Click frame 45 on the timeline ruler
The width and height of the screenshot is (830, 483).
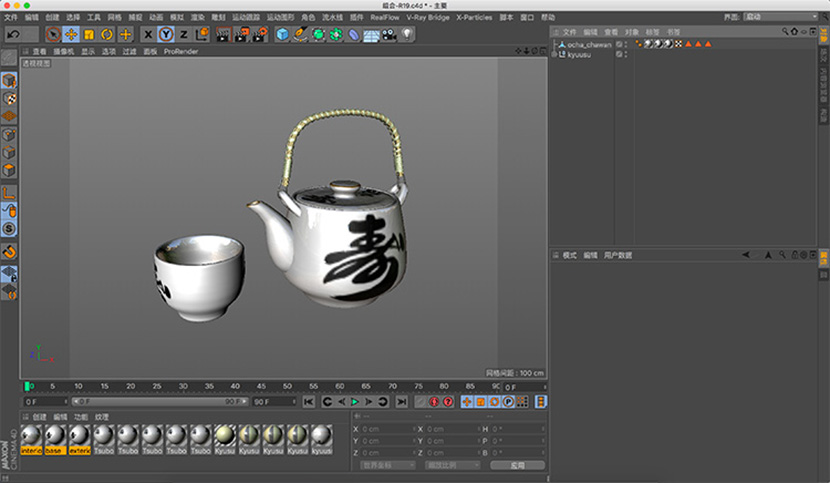pyautogui.click(x=261, y=386)
